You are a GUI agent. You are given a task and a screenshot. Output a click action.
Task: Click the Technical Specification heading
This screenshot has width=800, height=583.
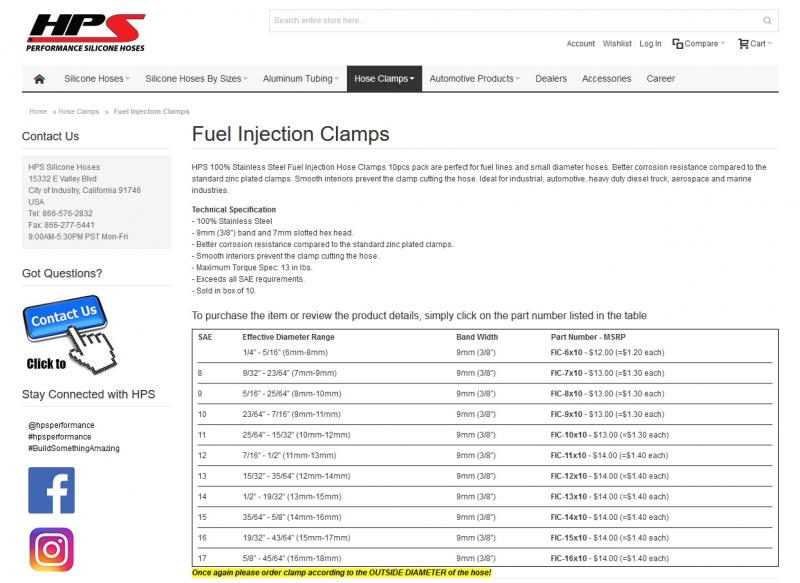234,210
